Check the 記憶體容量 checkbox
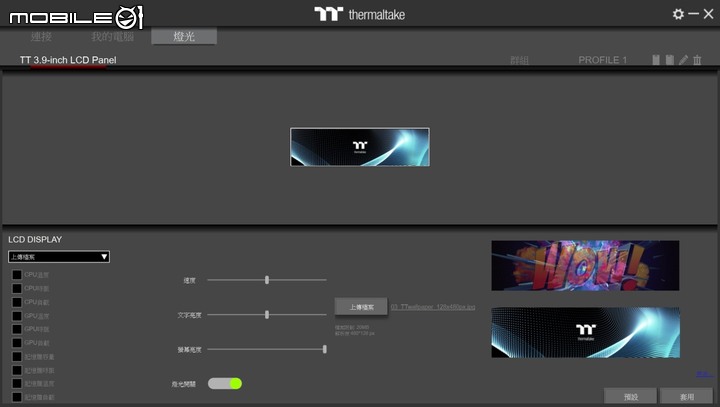 coord(17,356)
